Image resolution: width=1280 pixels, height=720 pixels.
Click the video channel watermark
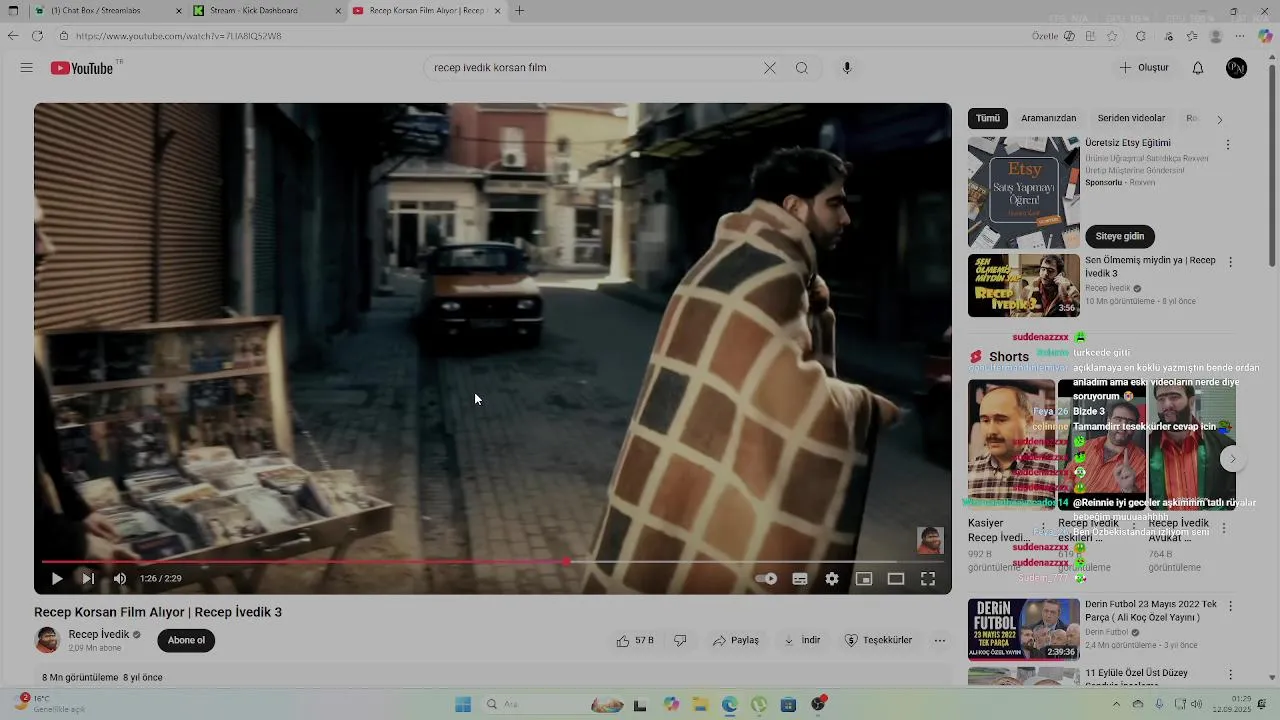[930, 540]
